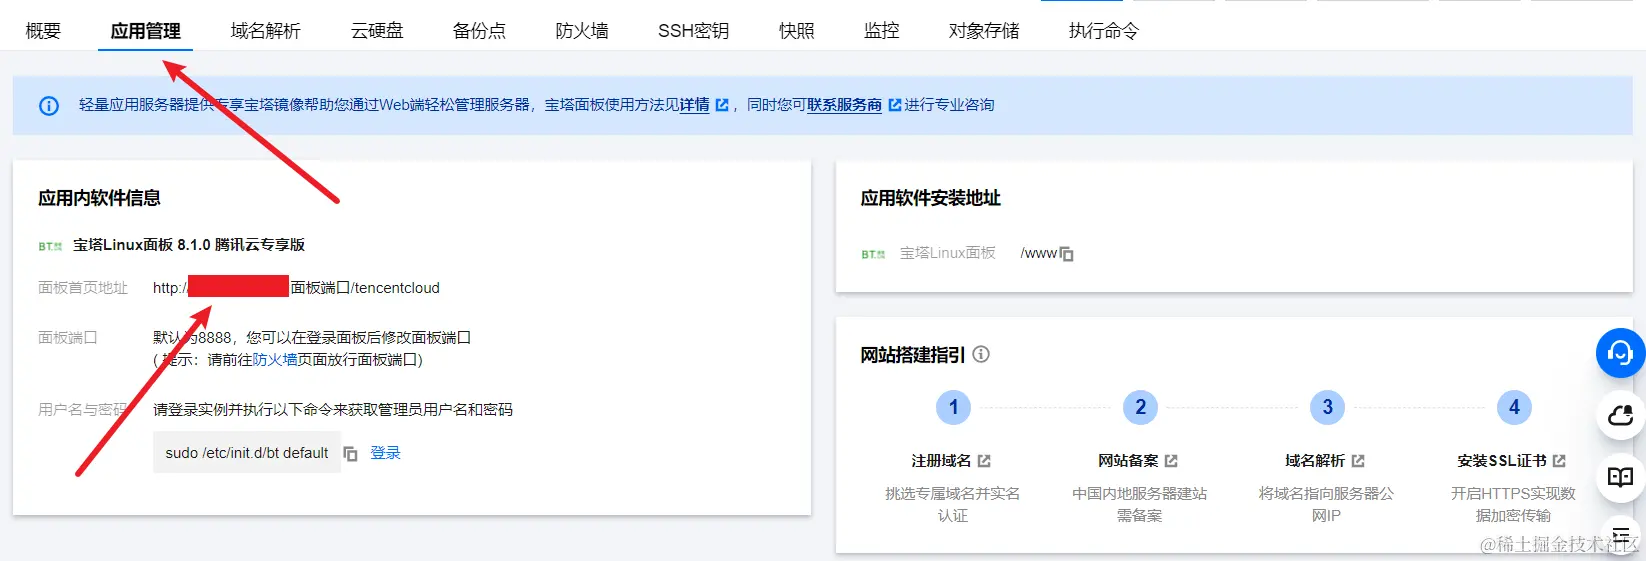Screen dimensions: 1646x561
Task: Open the 注册域名 guide link
Action: [x=941, y=461]
